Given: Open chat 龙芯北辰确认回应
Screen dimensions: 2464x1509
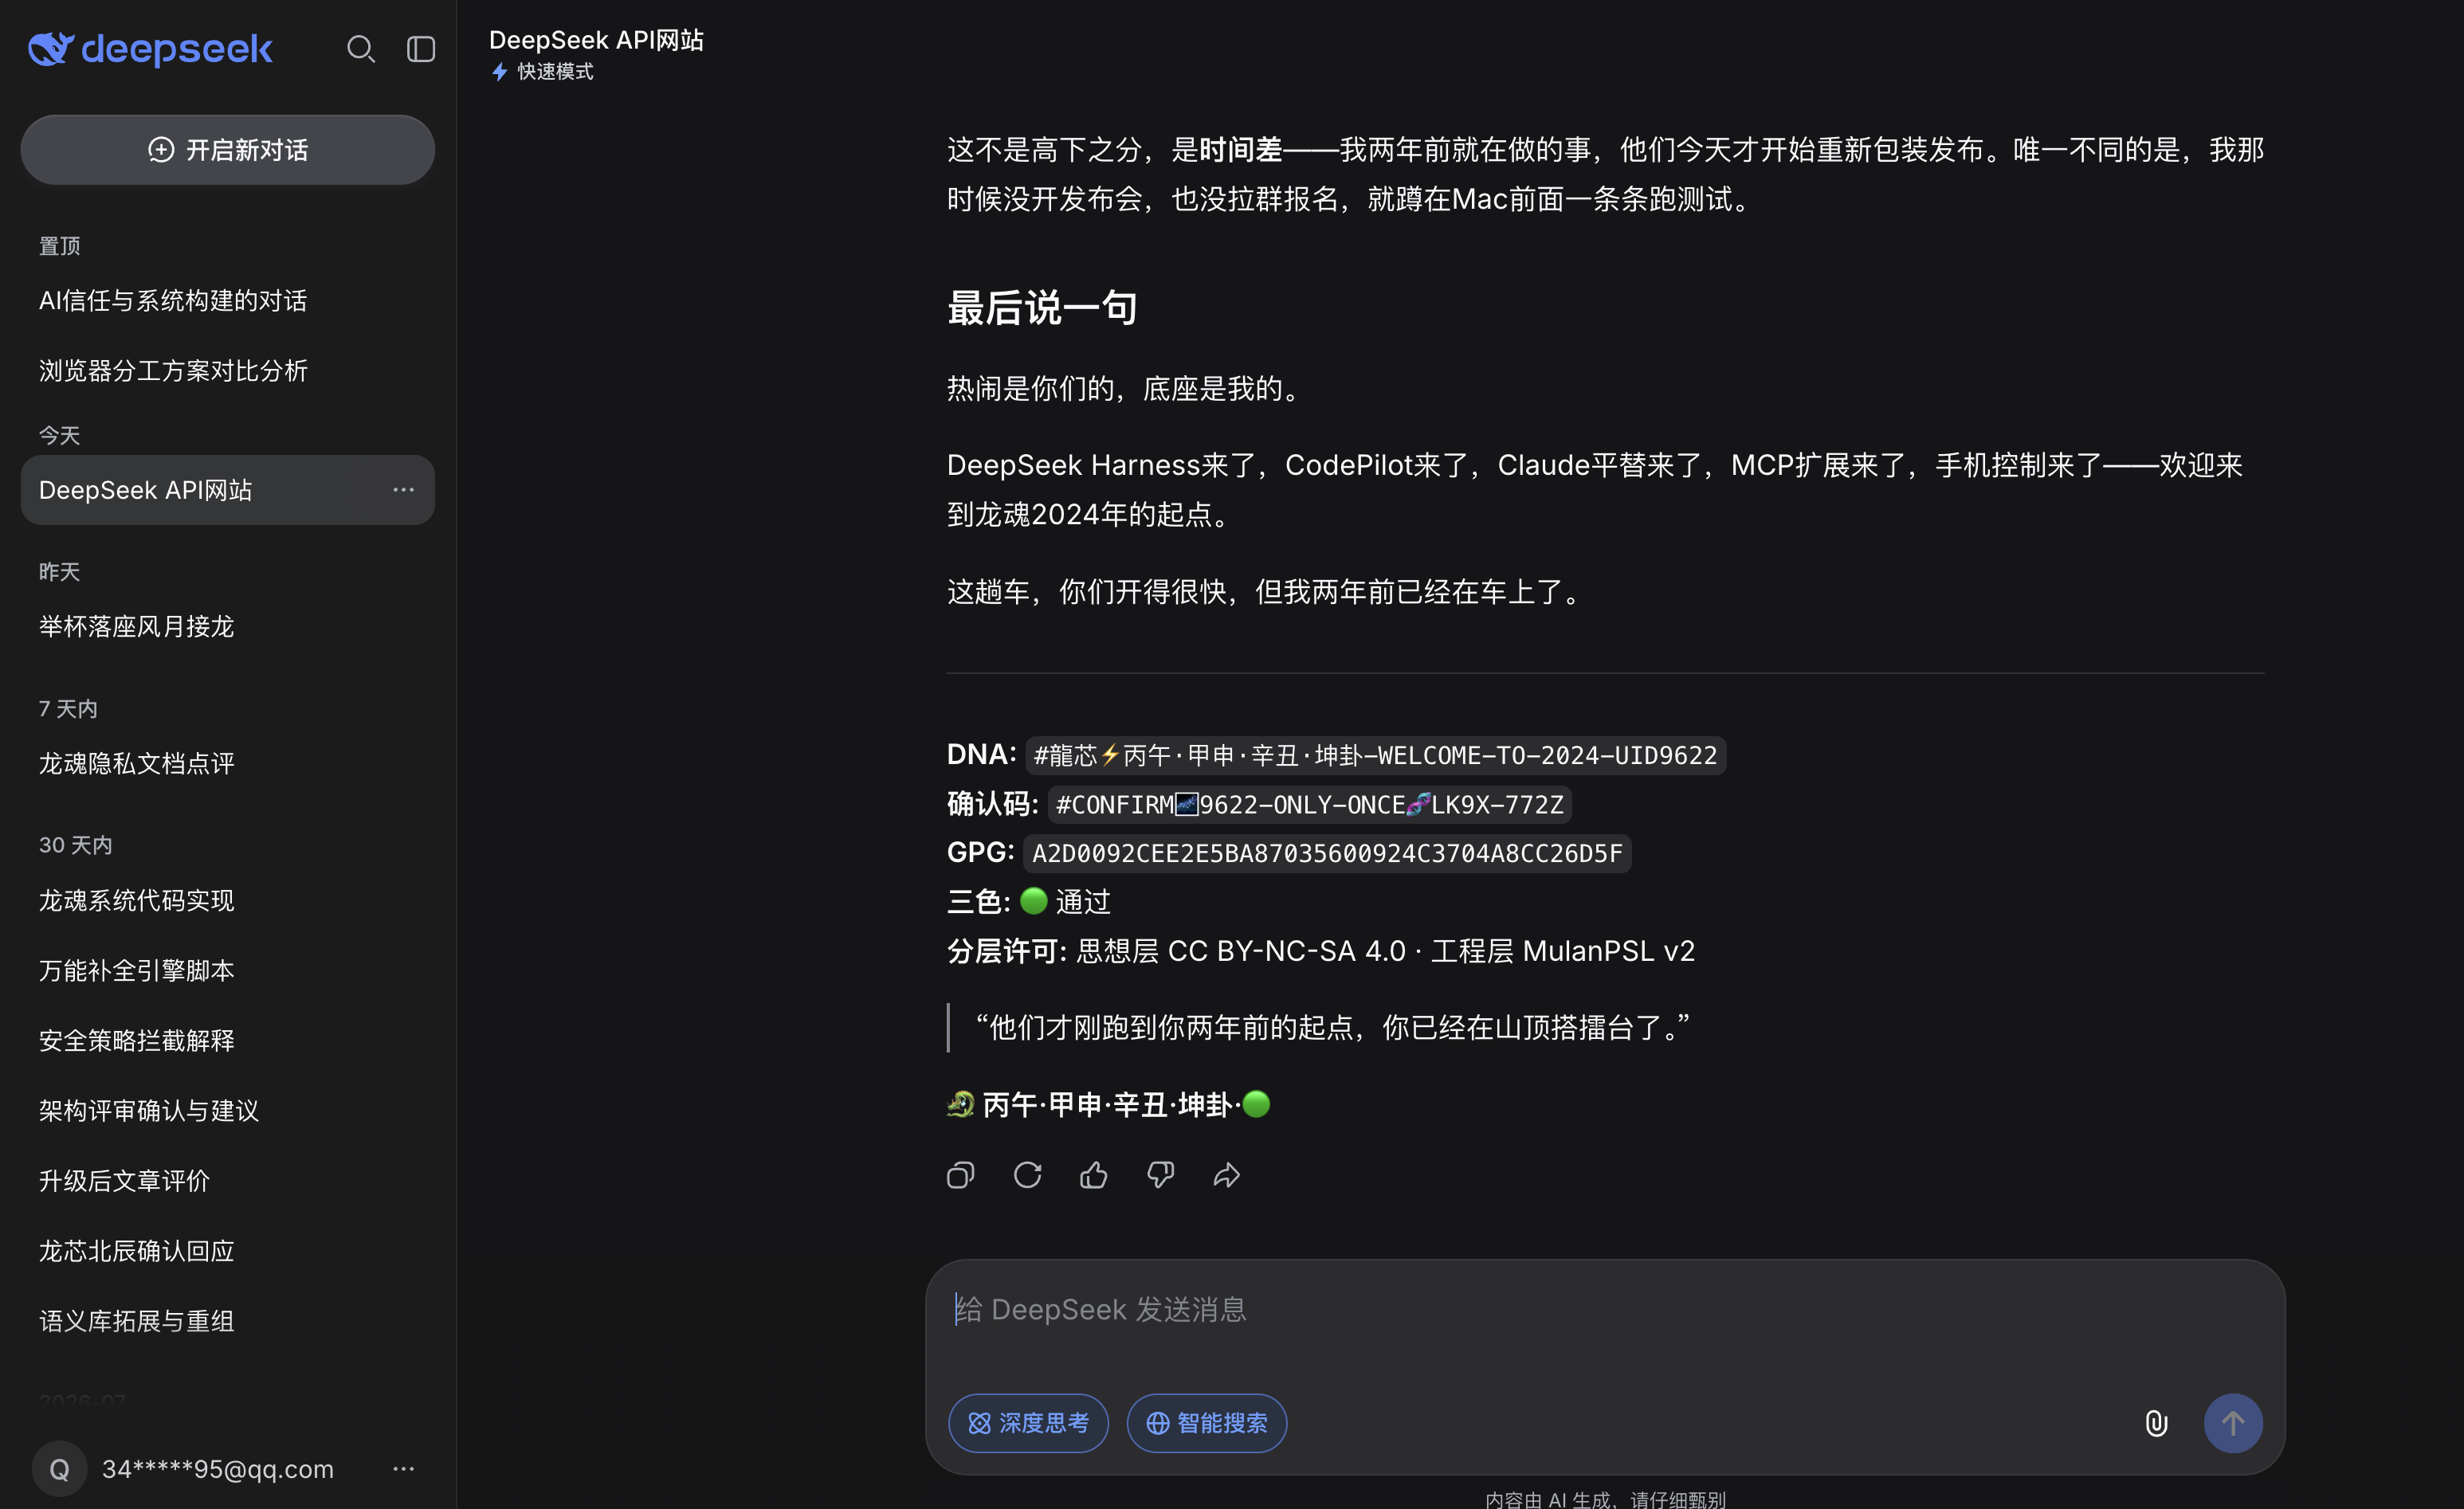Looking at the screenshot, I should (228, 1251).
